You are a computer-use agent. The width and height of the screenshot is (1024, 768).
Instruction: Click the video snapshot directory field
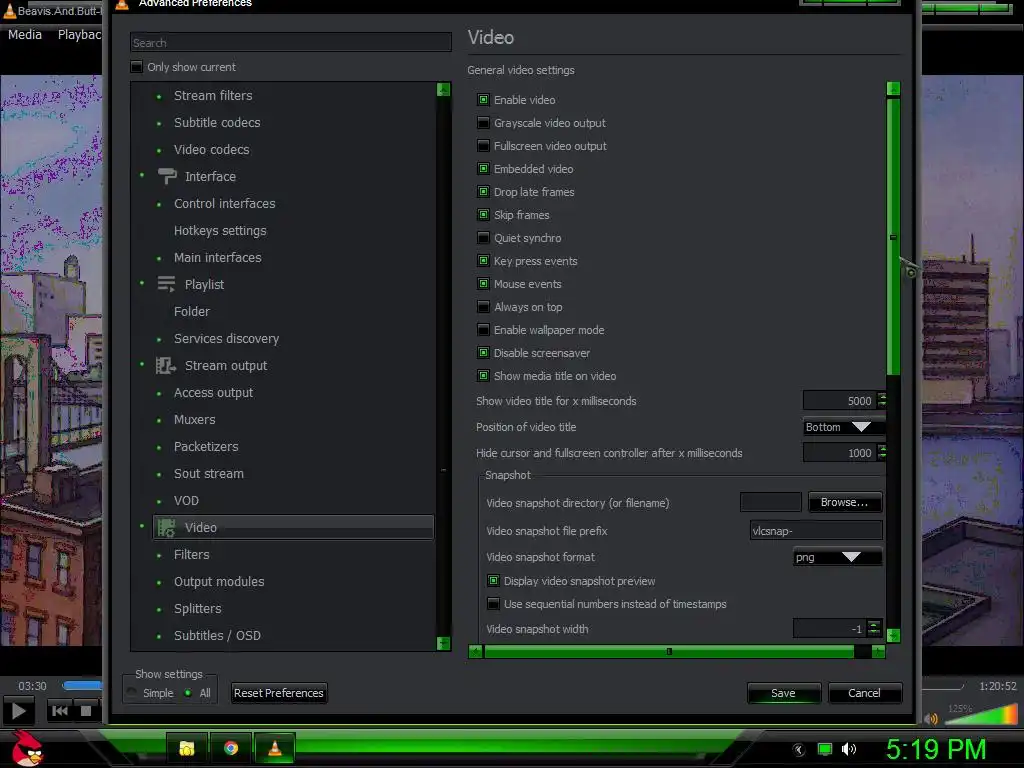click(770, 502)
